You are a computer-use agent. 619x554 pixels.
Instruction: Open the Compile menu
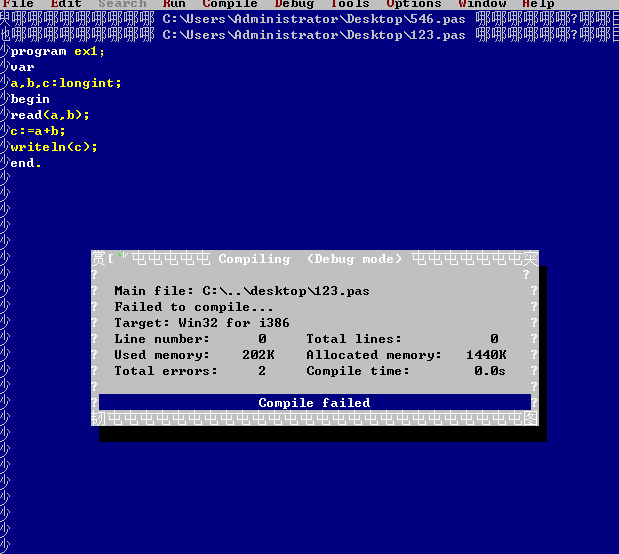coord(230,4)
